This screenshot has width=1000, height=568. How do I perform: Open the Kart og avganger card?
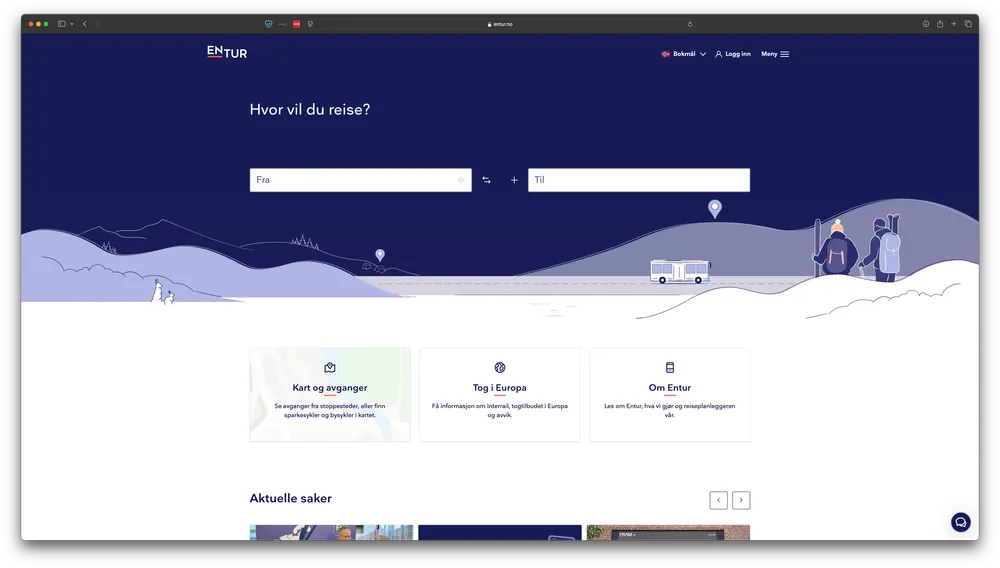coord(329,394)
